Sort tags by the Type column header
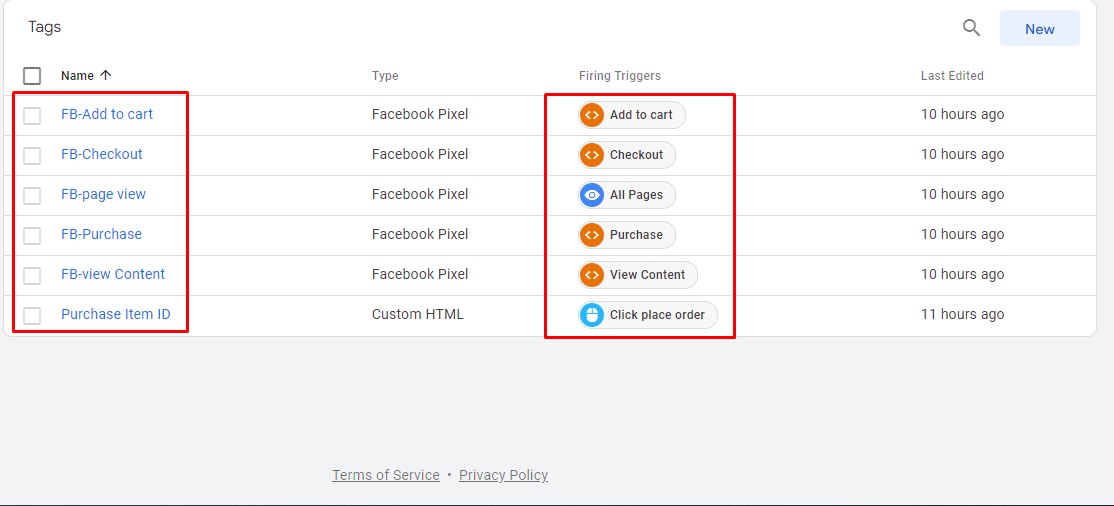Image resolution: width=1114 pixels, height=506 pixels. tap(385, 76)
